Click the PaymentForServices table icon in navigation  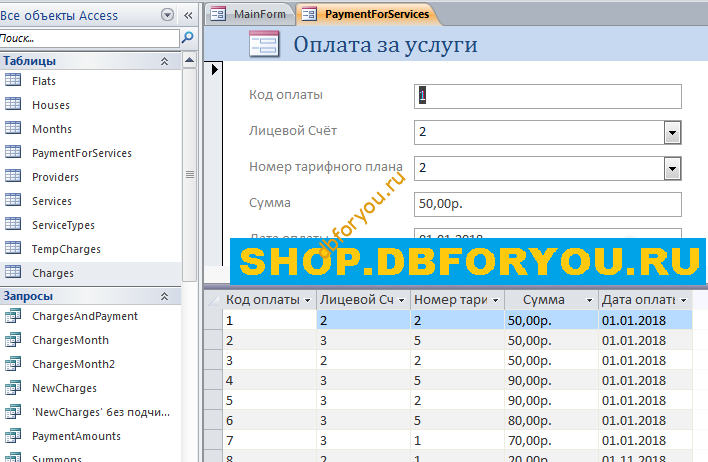13,152
